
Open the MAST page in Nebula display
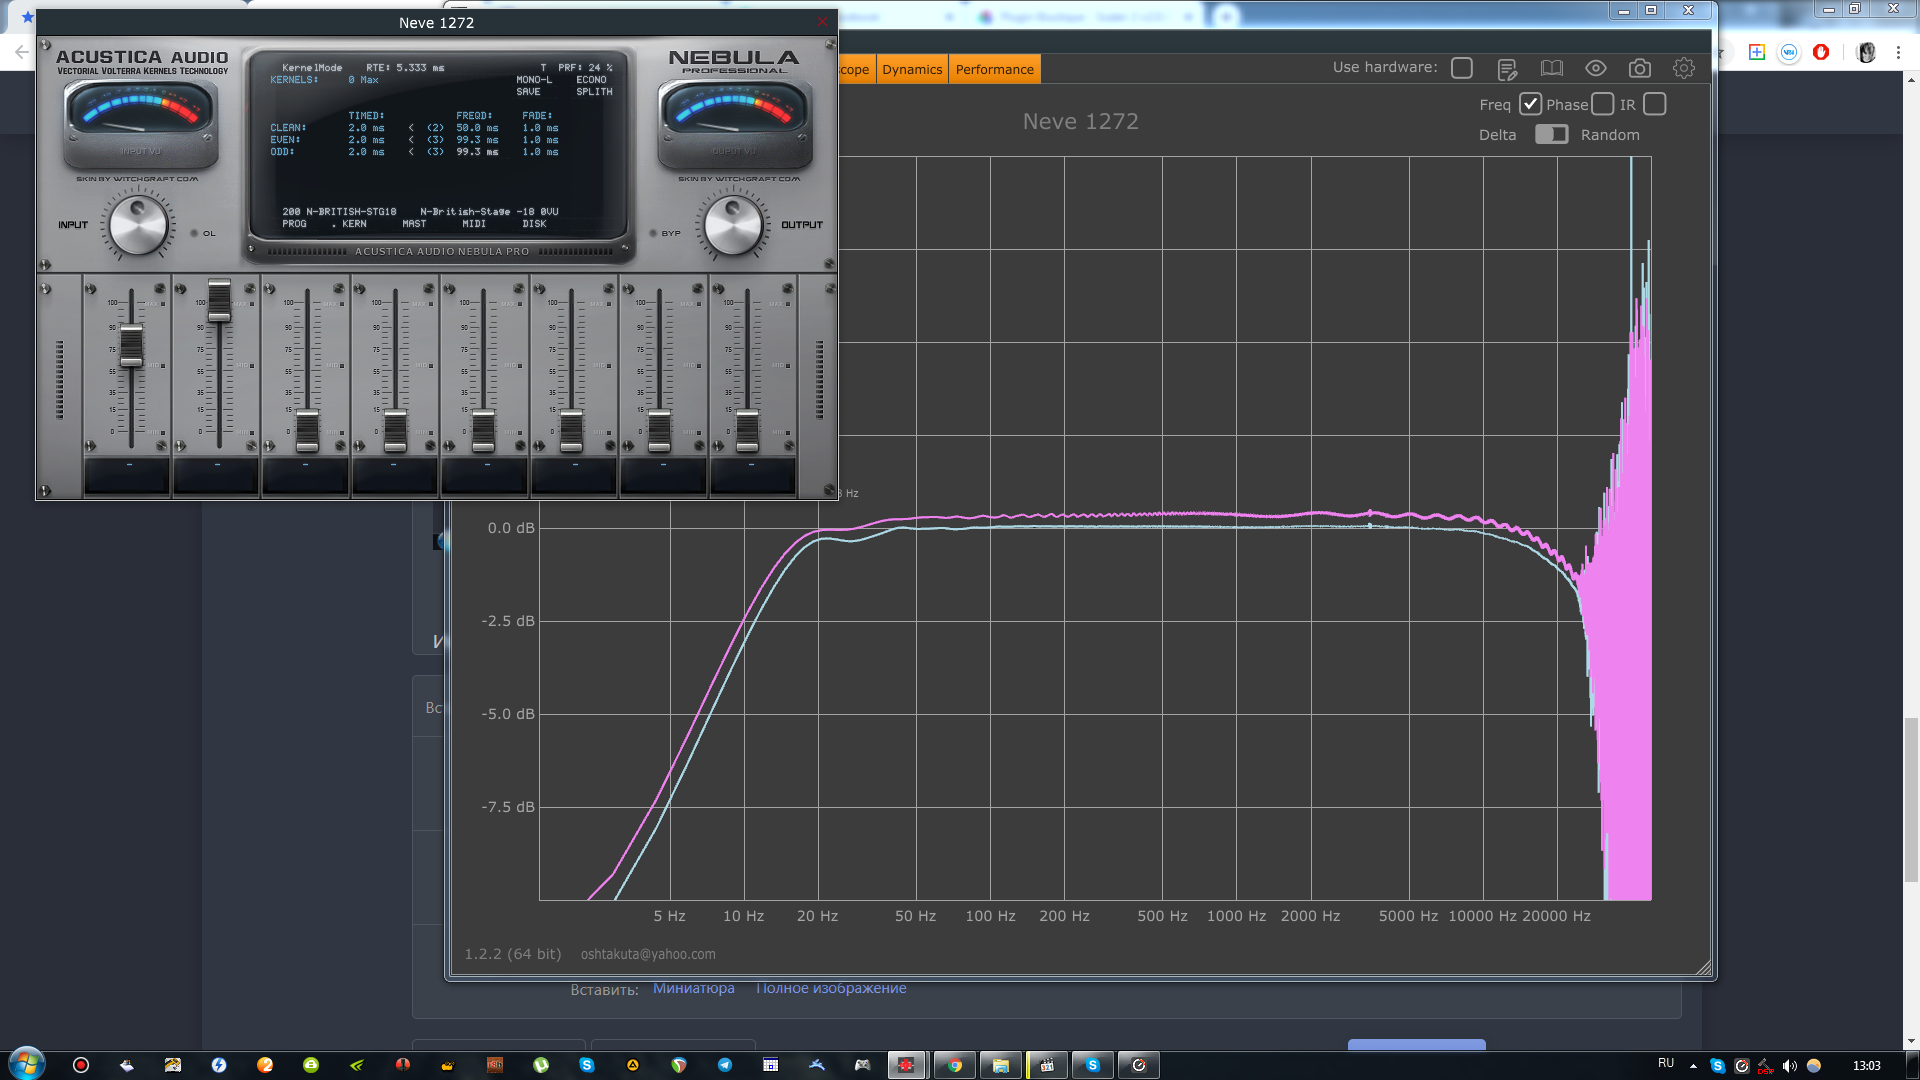click(x=414, y=224)
